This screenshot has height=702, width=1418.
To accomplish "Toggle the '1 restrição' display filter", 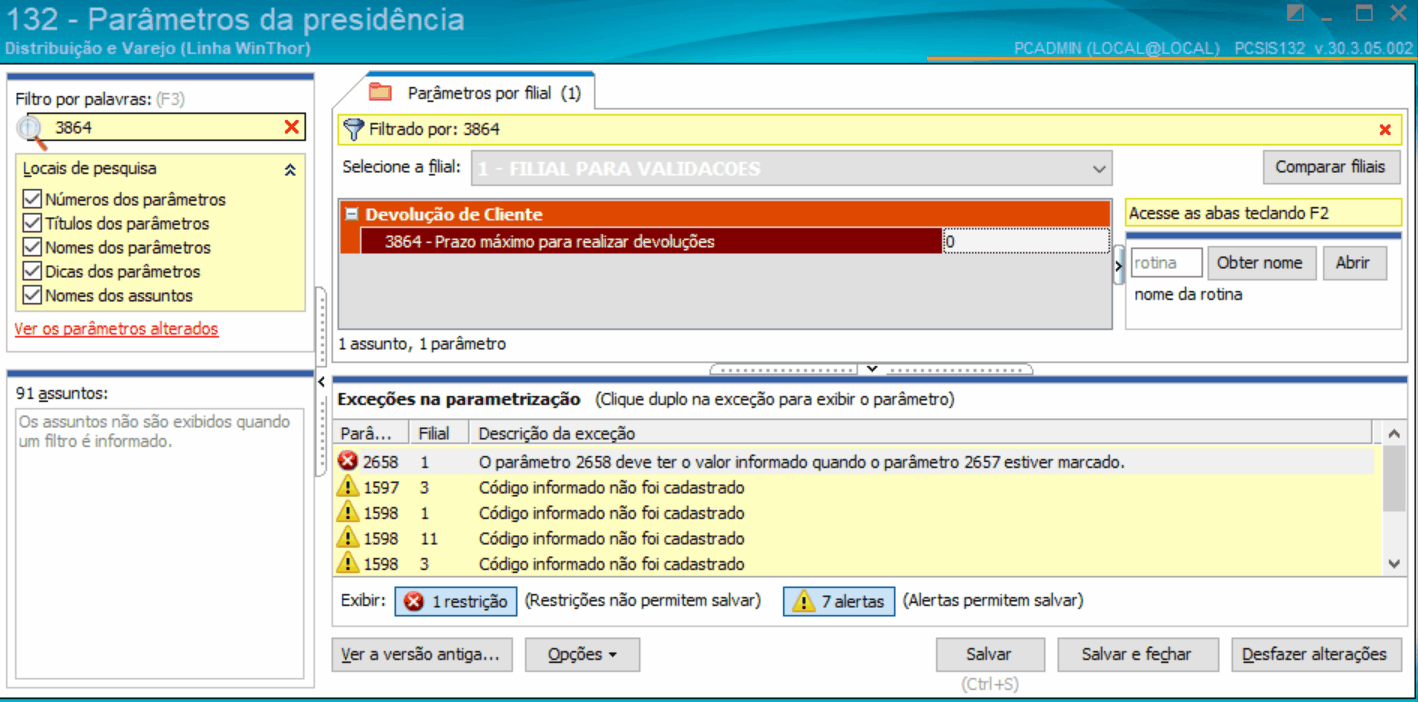I will [x=456, y=602].
